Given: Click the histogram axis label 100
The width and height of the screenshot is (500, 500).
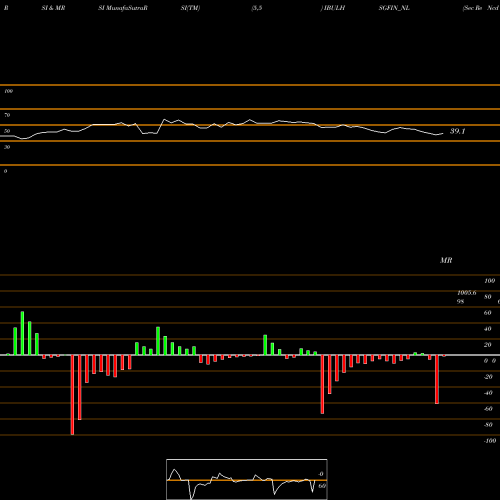Looking at the screenshot, I should tap(490, 281).
